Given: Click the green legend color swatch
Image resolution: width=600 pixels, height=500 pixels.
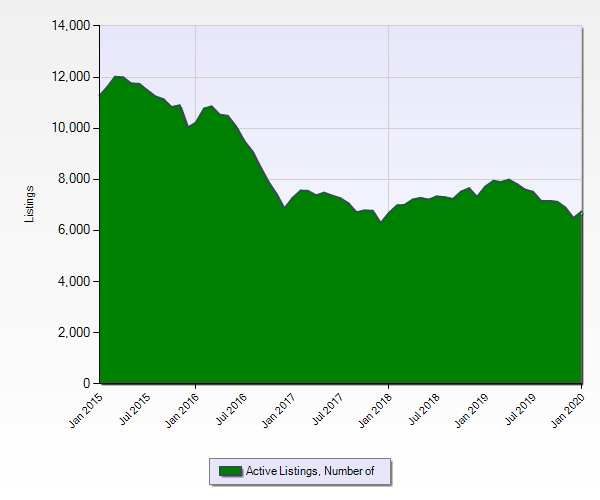Looking at the screenshot, I should (230, 471).
